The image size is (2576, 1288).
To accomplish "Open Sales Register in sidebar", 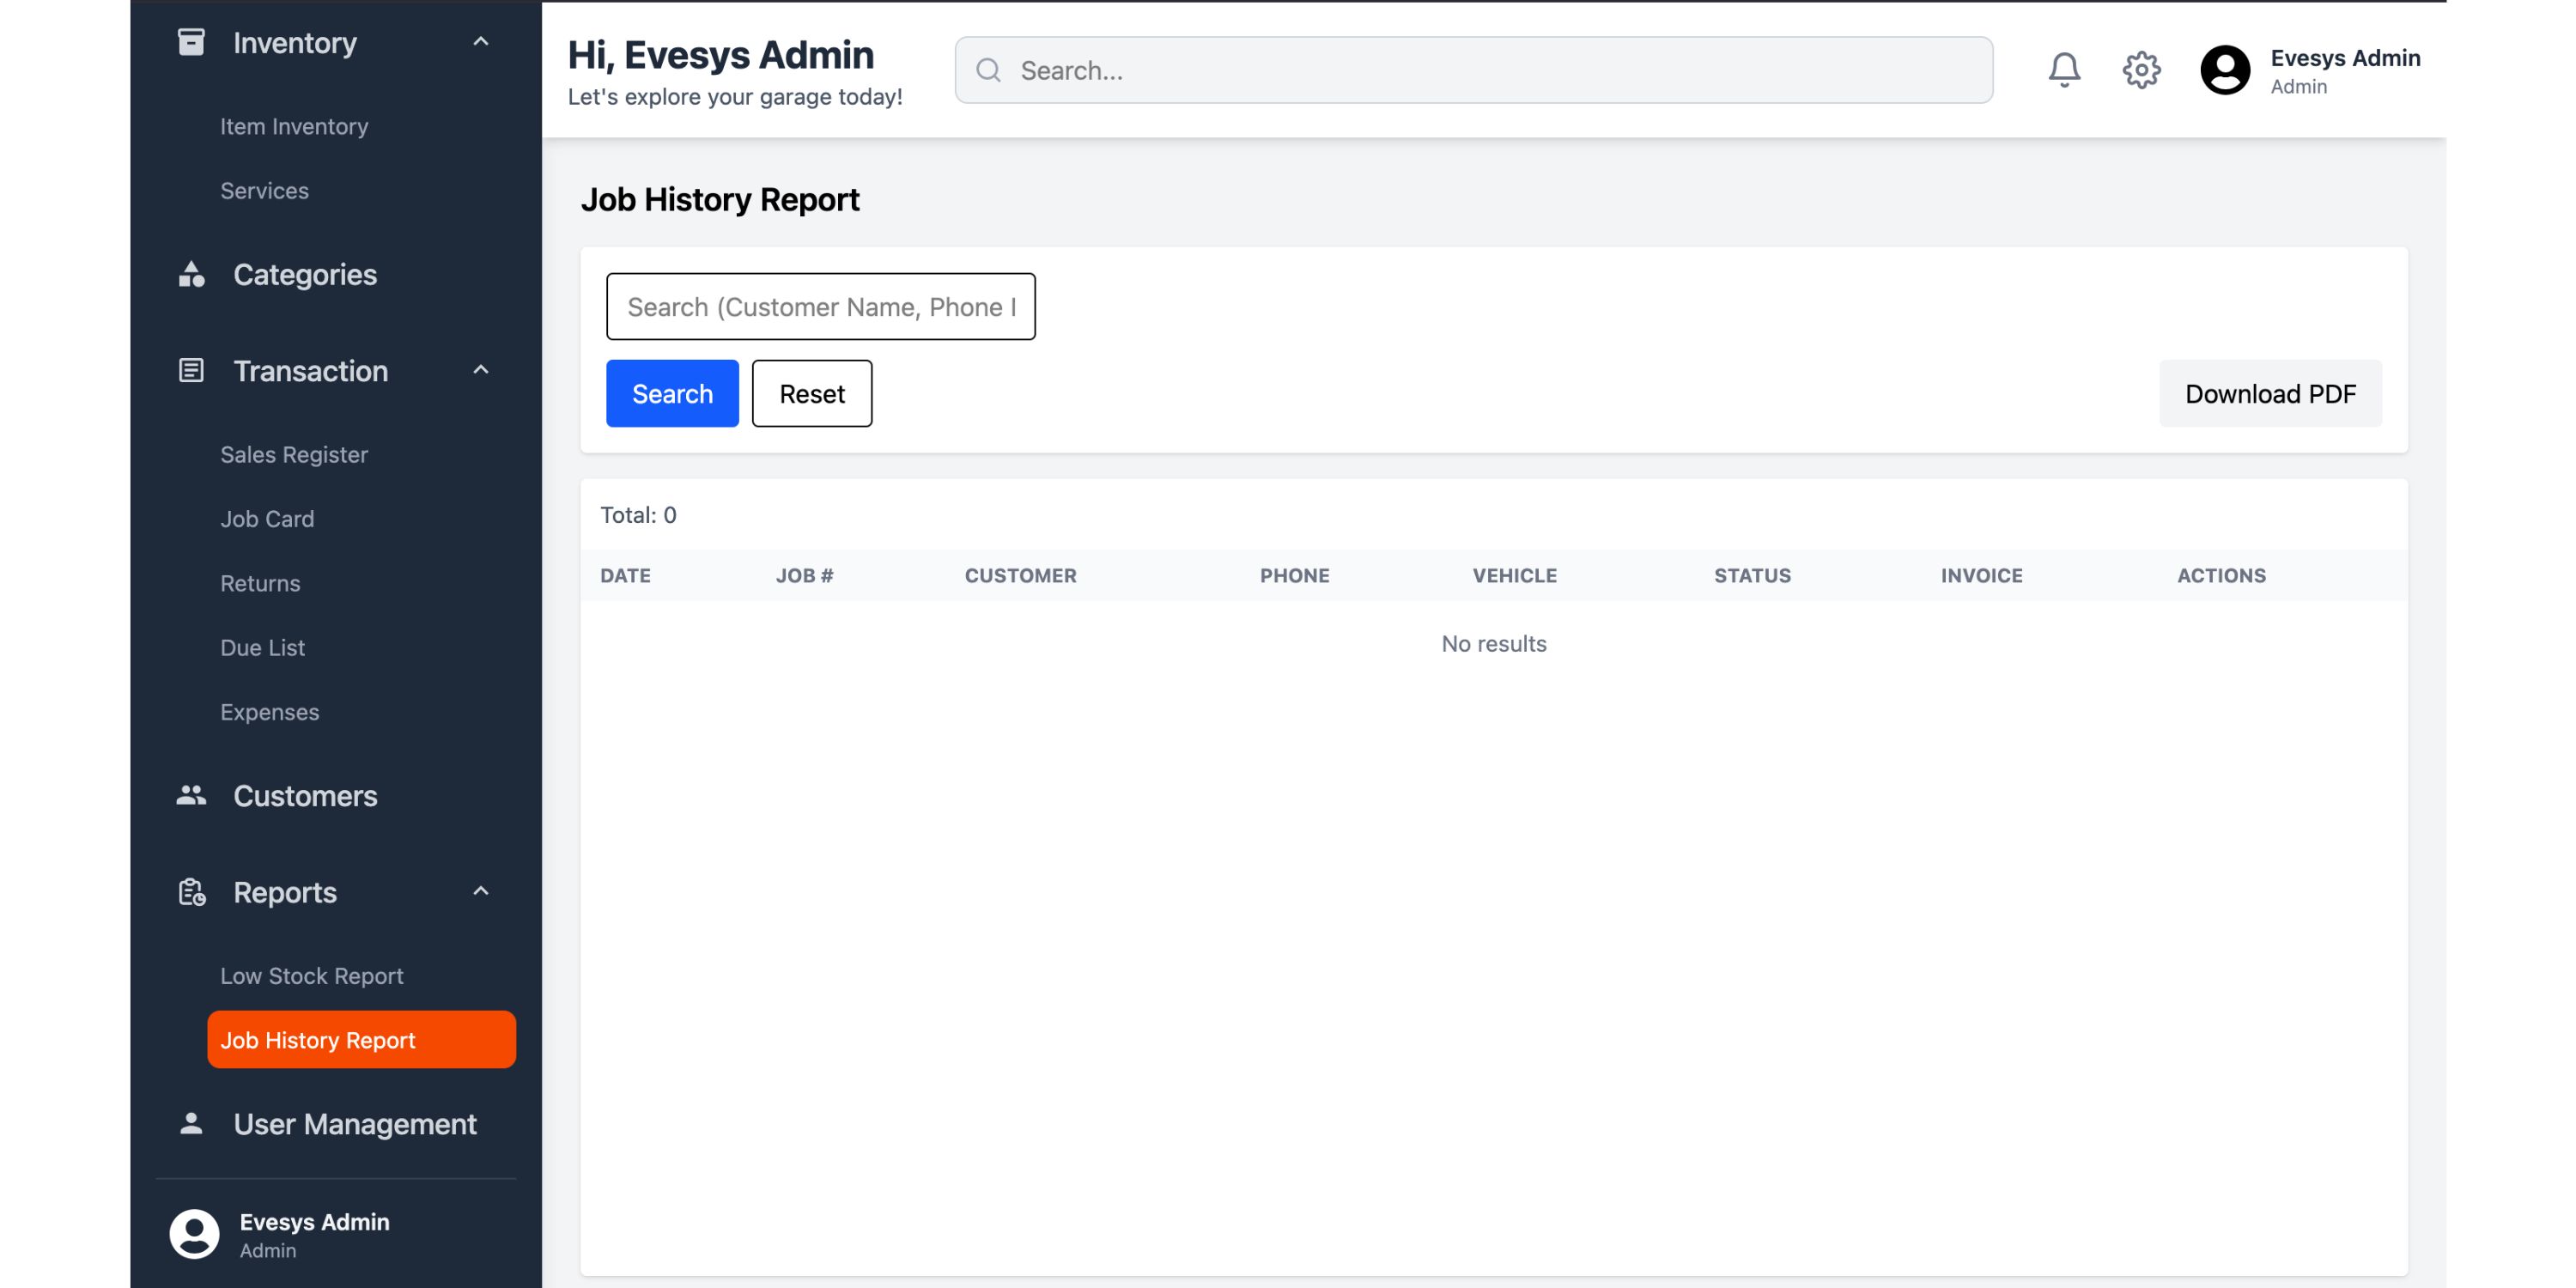I will point(294,455).
